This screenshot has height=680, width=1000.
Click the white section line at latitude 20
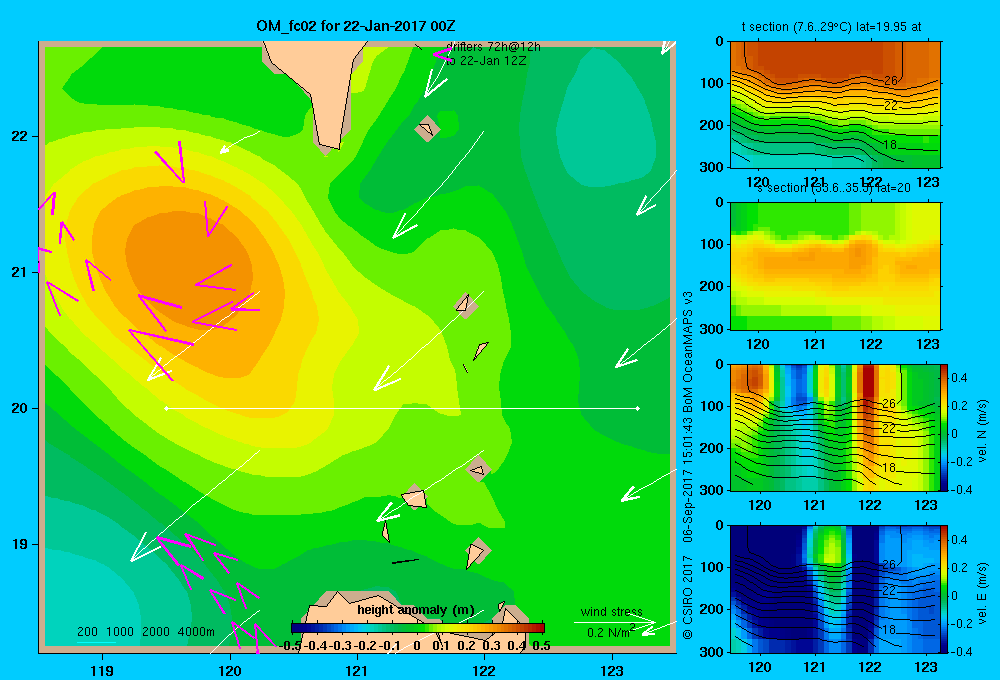(x=402, y=408)
